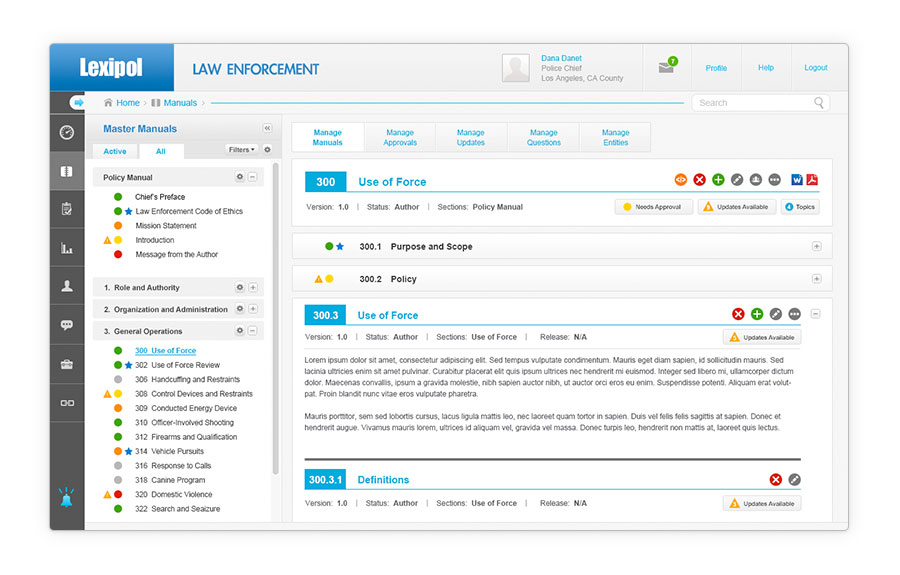Edit section 300.3.1 Definitions
This screenshot has width=900, height=575.
coord(794,480)
